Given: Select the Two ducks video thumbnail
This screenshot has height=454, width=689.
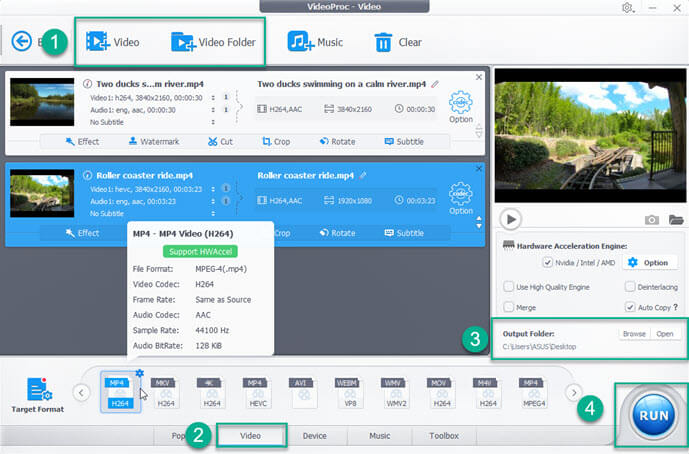Looking at the screenshot, I should [42, 102].
